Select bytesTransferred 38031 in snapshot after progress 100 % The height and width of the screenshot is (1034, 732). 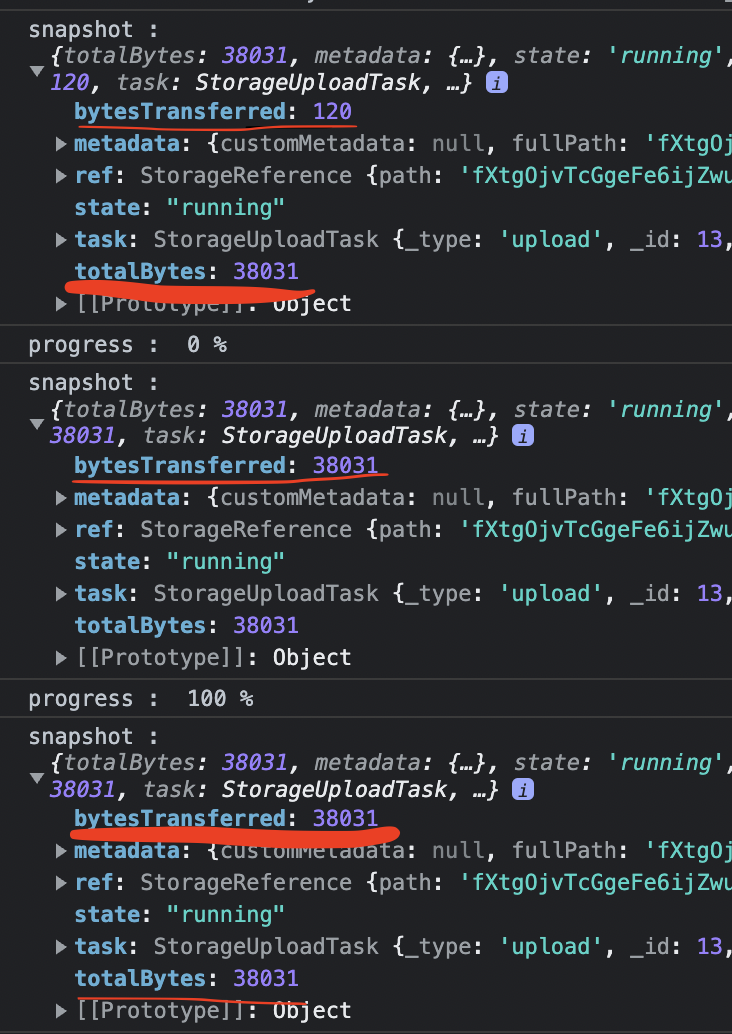(x=226, y=818)
